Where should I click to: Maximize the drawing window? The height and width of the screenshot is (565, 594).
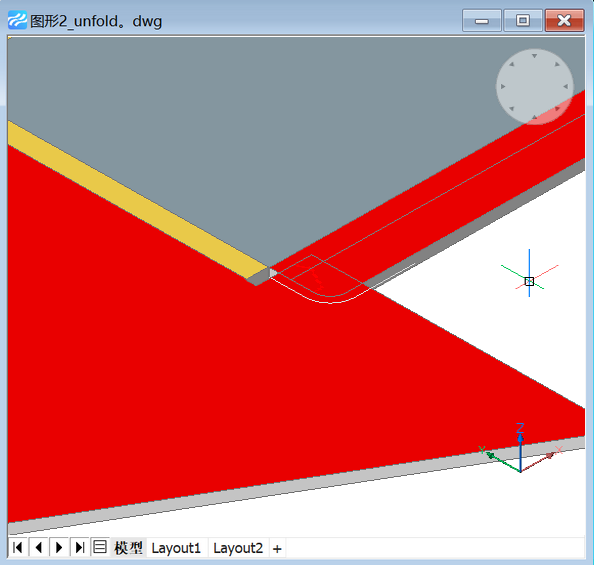click(523, 20)
